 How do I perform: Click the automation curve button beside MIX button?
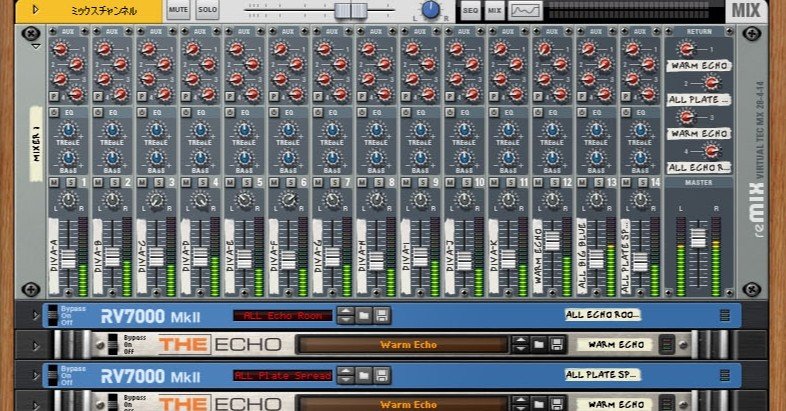click(524, 11)
